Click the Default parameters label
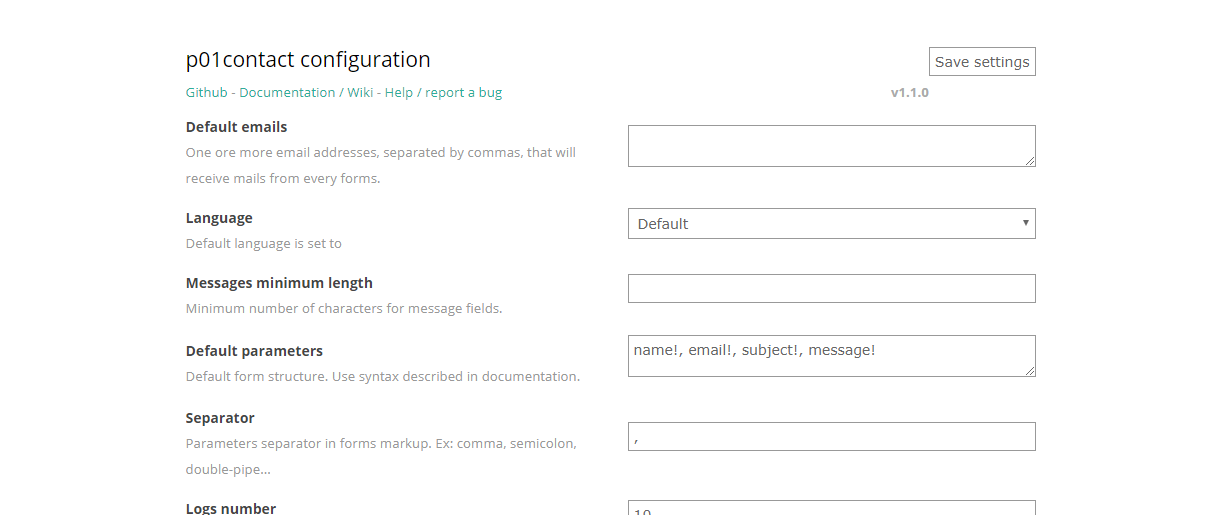This screenshot has width=1213, height=515. click(x=254, y=351)
